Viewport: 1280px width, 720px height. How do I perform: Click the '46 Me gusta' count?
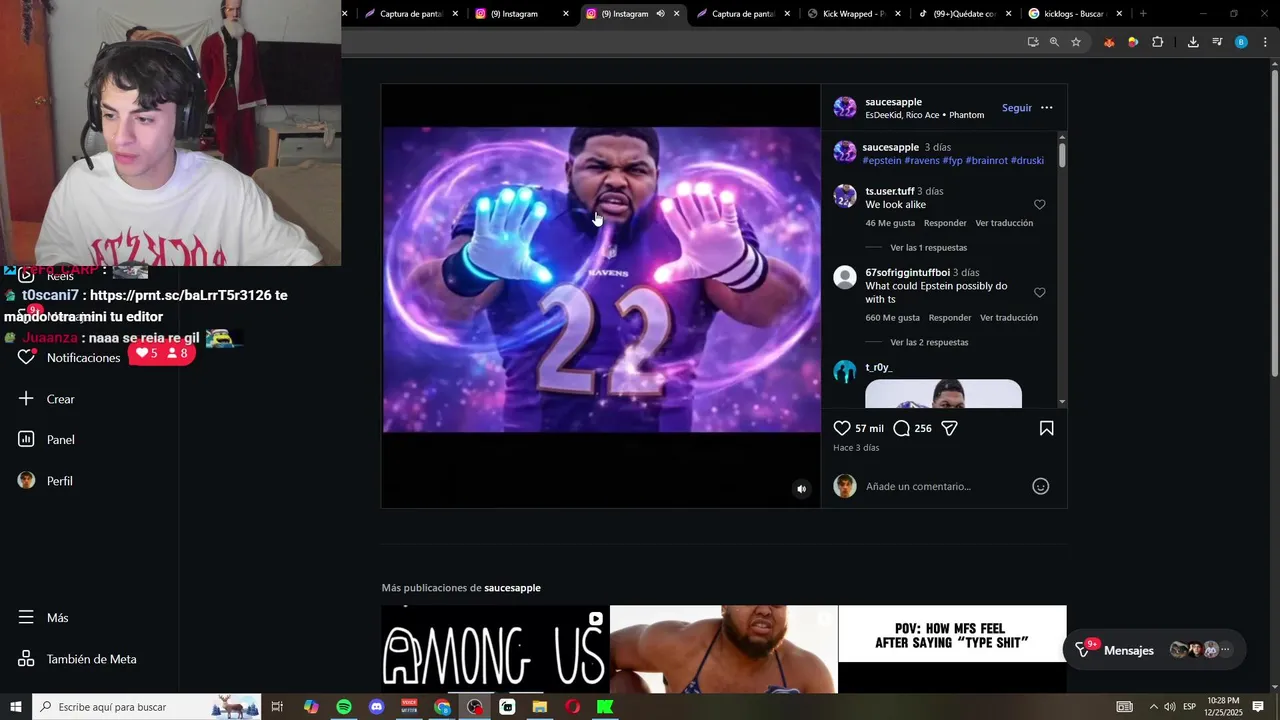[x=890, y=223]
